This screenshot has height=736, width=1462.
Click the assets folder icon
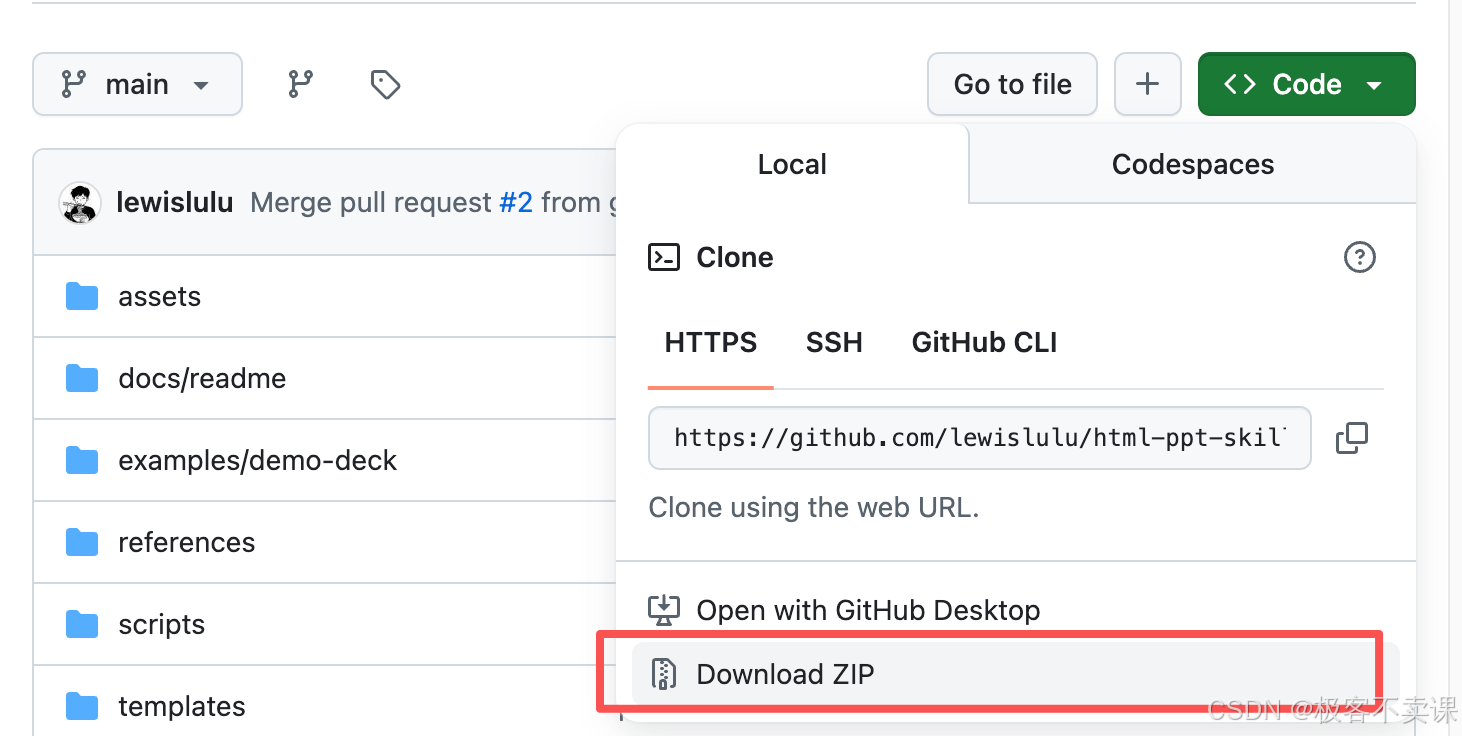[x=82, y=297]
